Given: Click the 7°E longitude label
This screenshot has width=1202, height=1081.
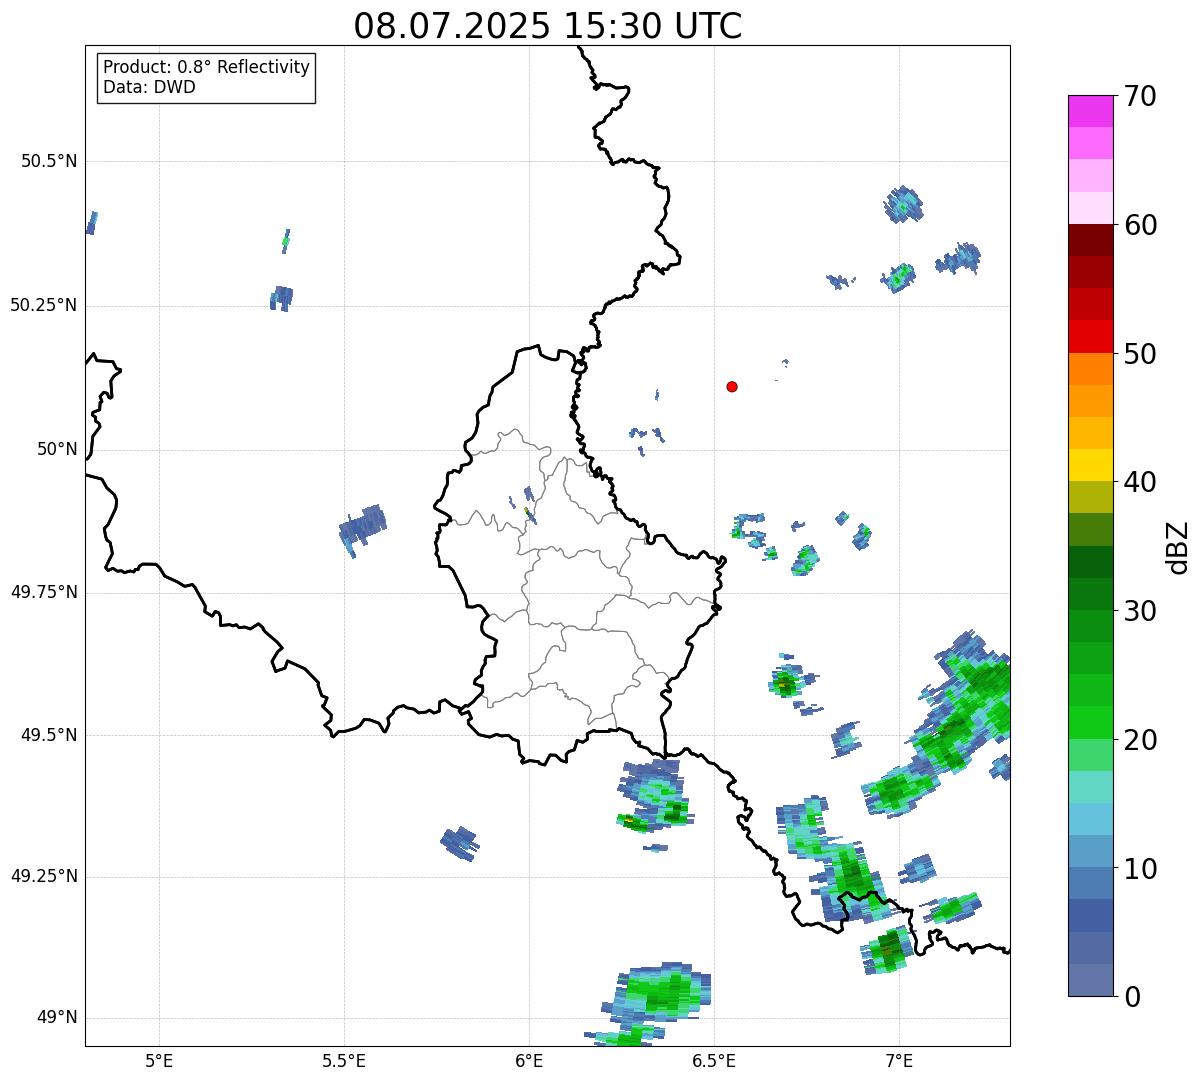Looking at the screenshot, I should coord(899,1060).
